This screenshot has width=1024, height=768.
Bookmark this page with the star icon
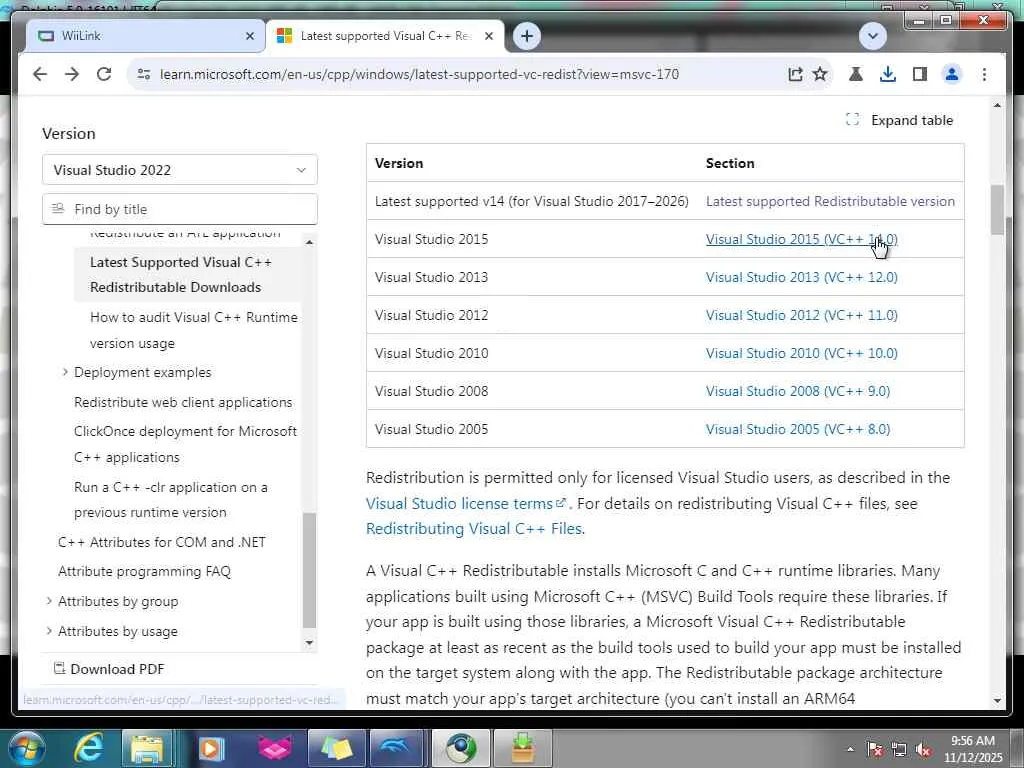coord(820,74)
